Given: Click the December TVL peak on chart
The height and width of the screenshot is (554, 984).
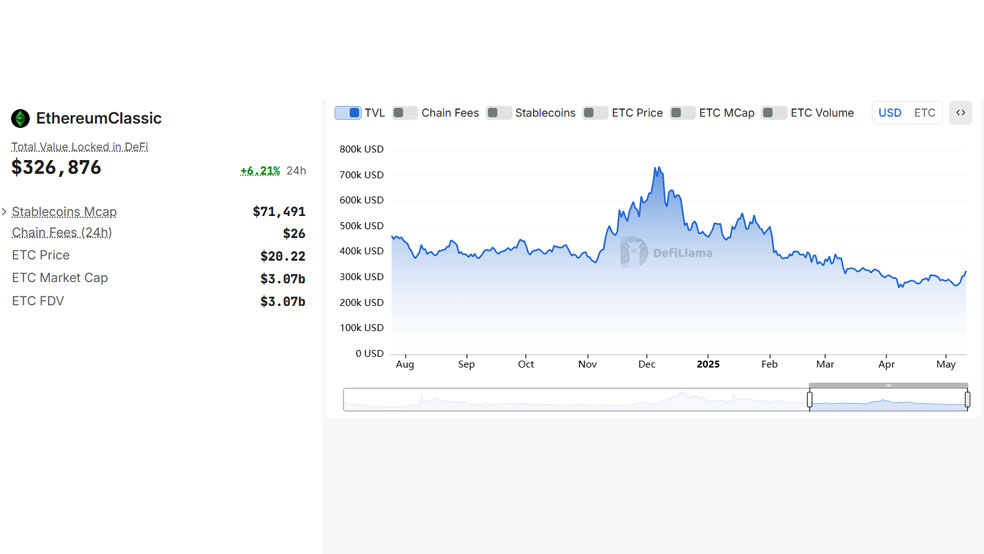Looking at the screenshot, I should coord(657,168).
